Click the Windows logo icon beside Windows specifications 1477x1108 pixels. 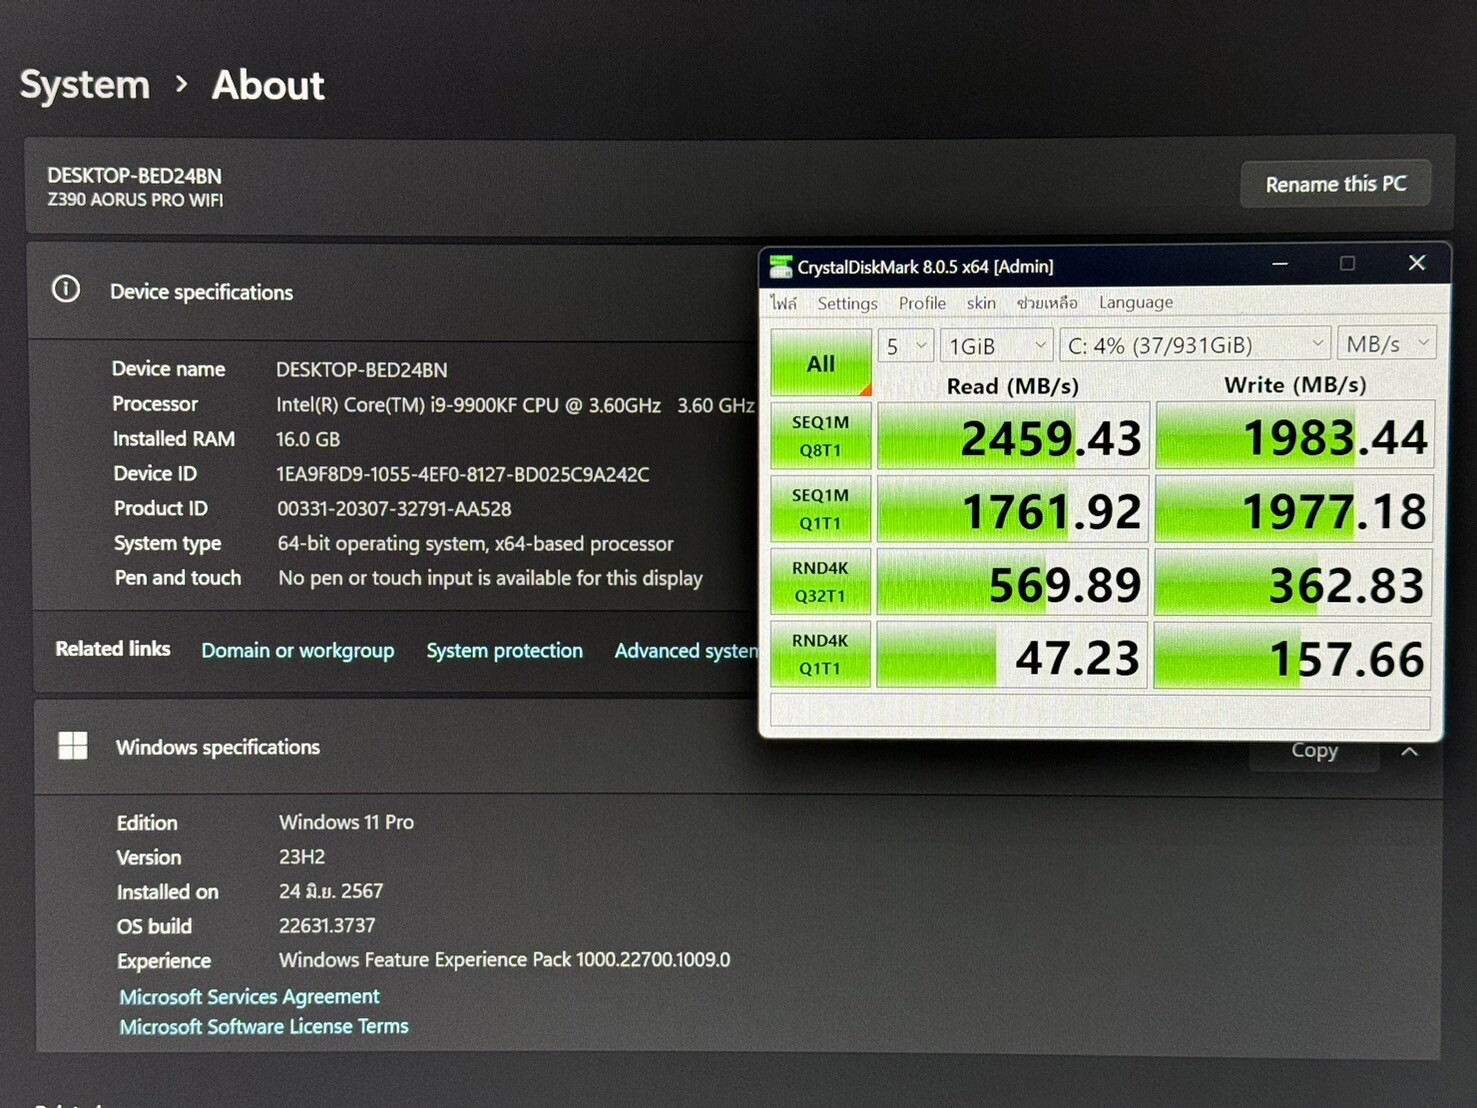pos(73,746)
